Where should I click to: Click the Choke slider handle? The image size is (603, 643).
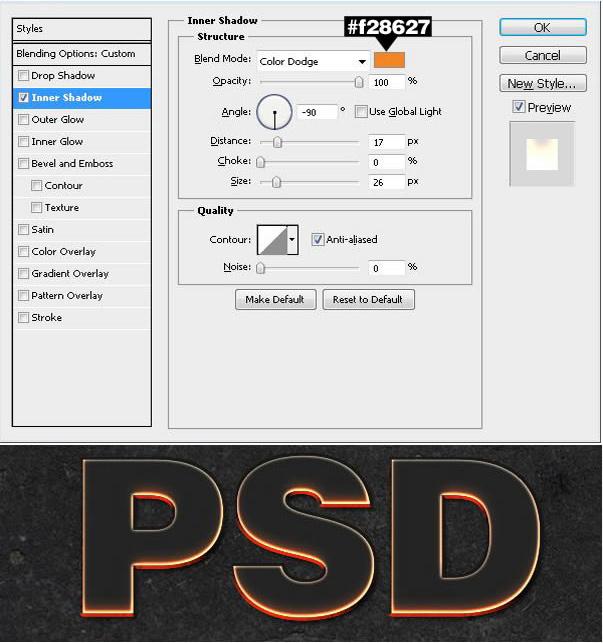click(x=260, y=162)
